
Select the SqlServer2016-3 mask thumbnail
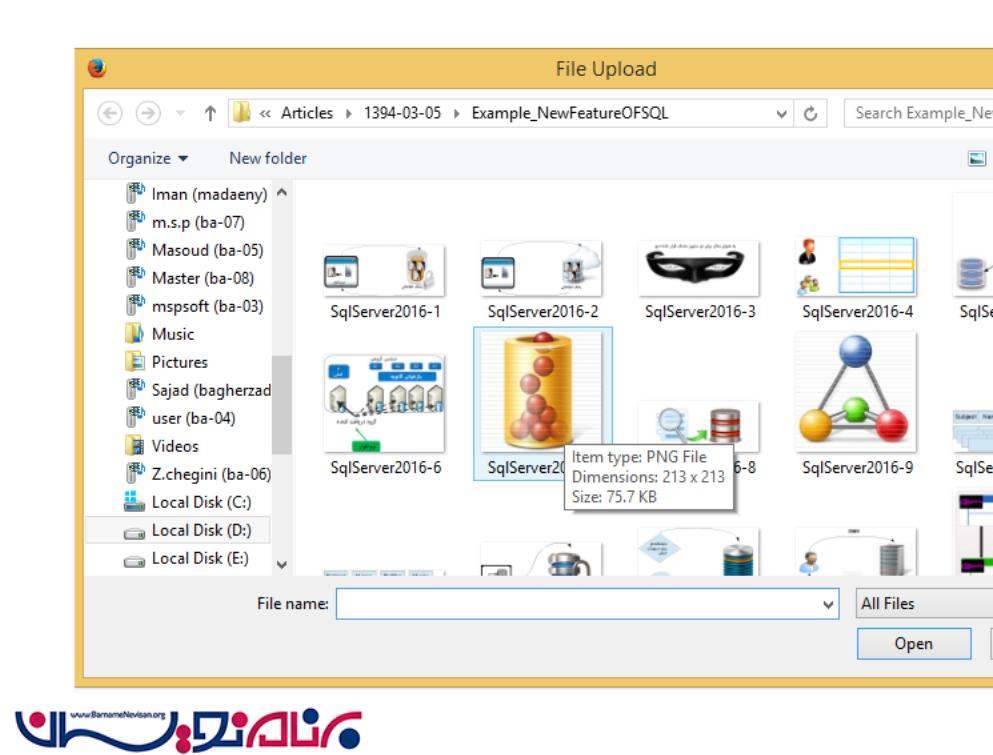[699, 268]
